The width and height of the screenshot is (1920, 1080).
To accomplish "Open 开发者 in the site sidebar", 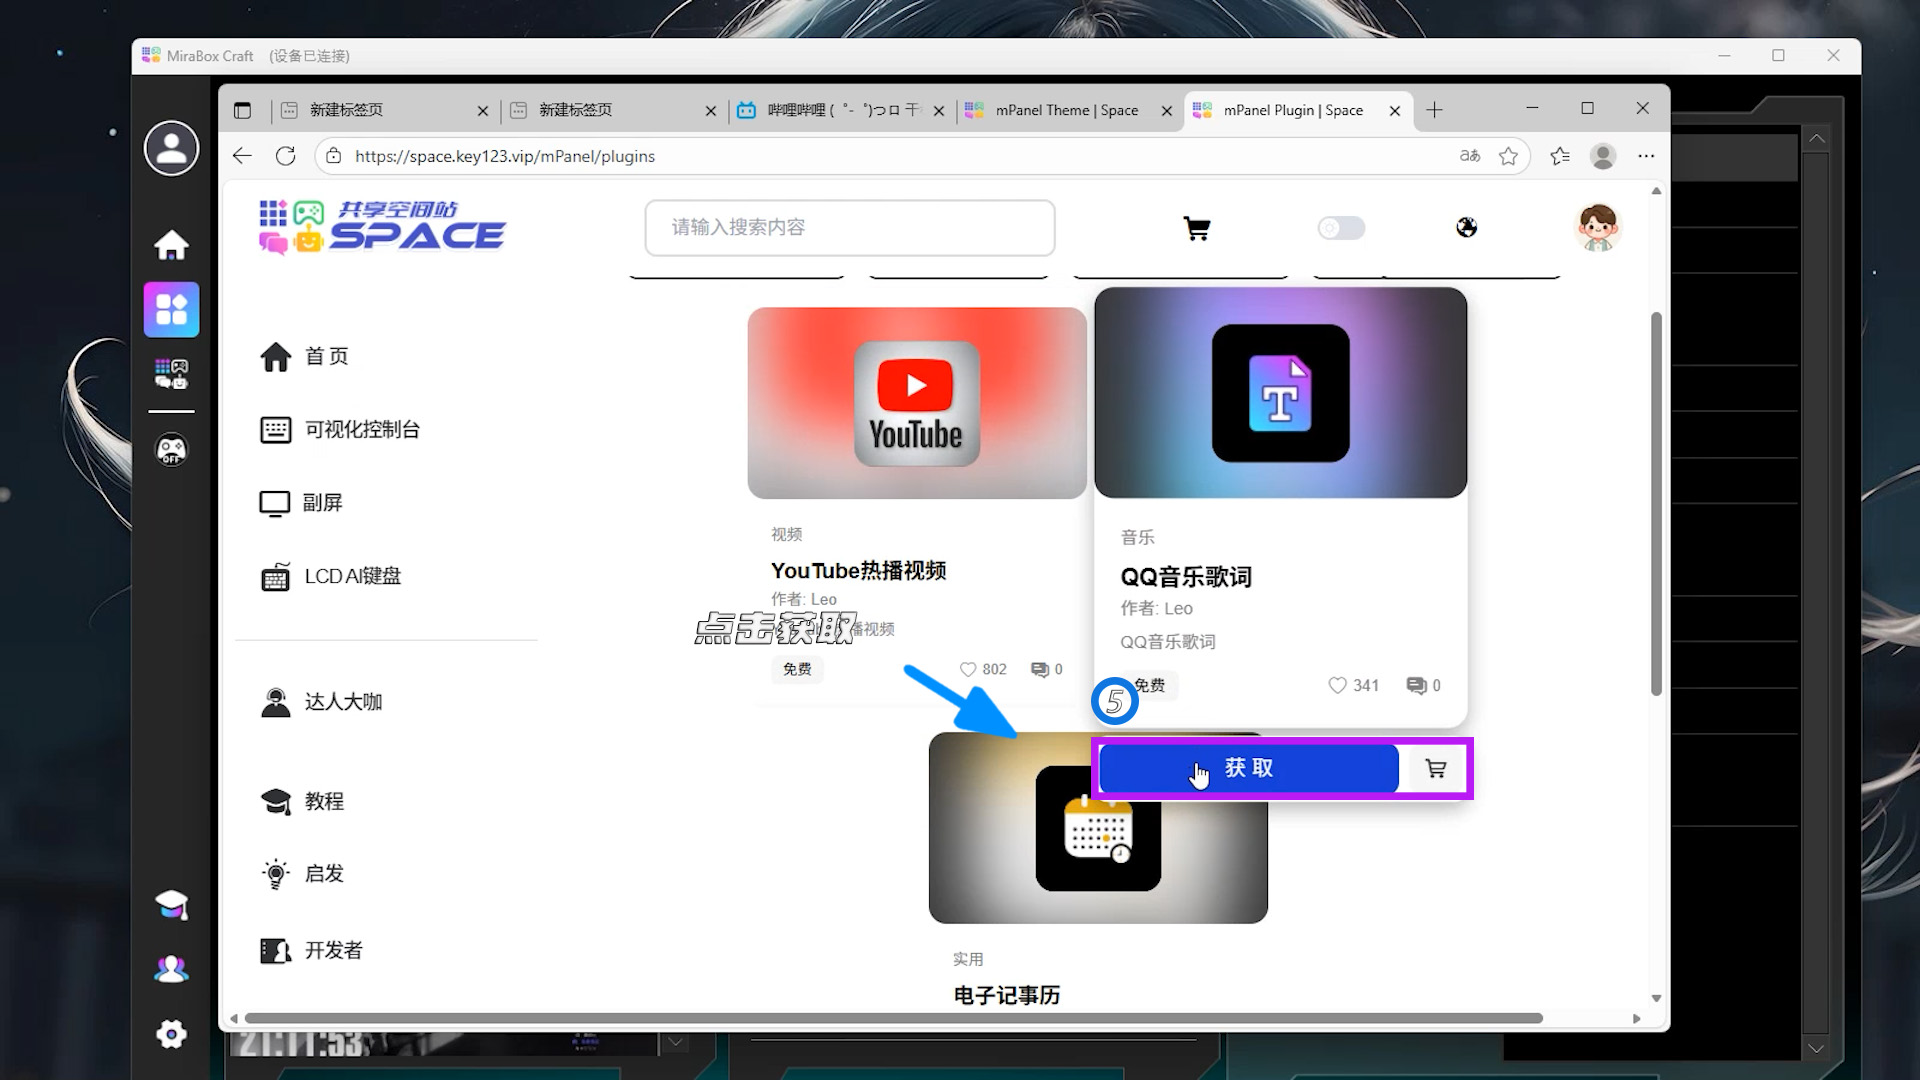I will point(312,950).
